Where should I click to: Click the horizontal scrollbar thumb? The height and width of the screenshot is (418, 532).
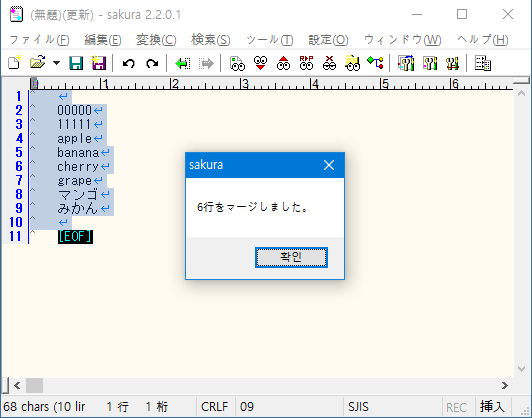coord(35,385)
